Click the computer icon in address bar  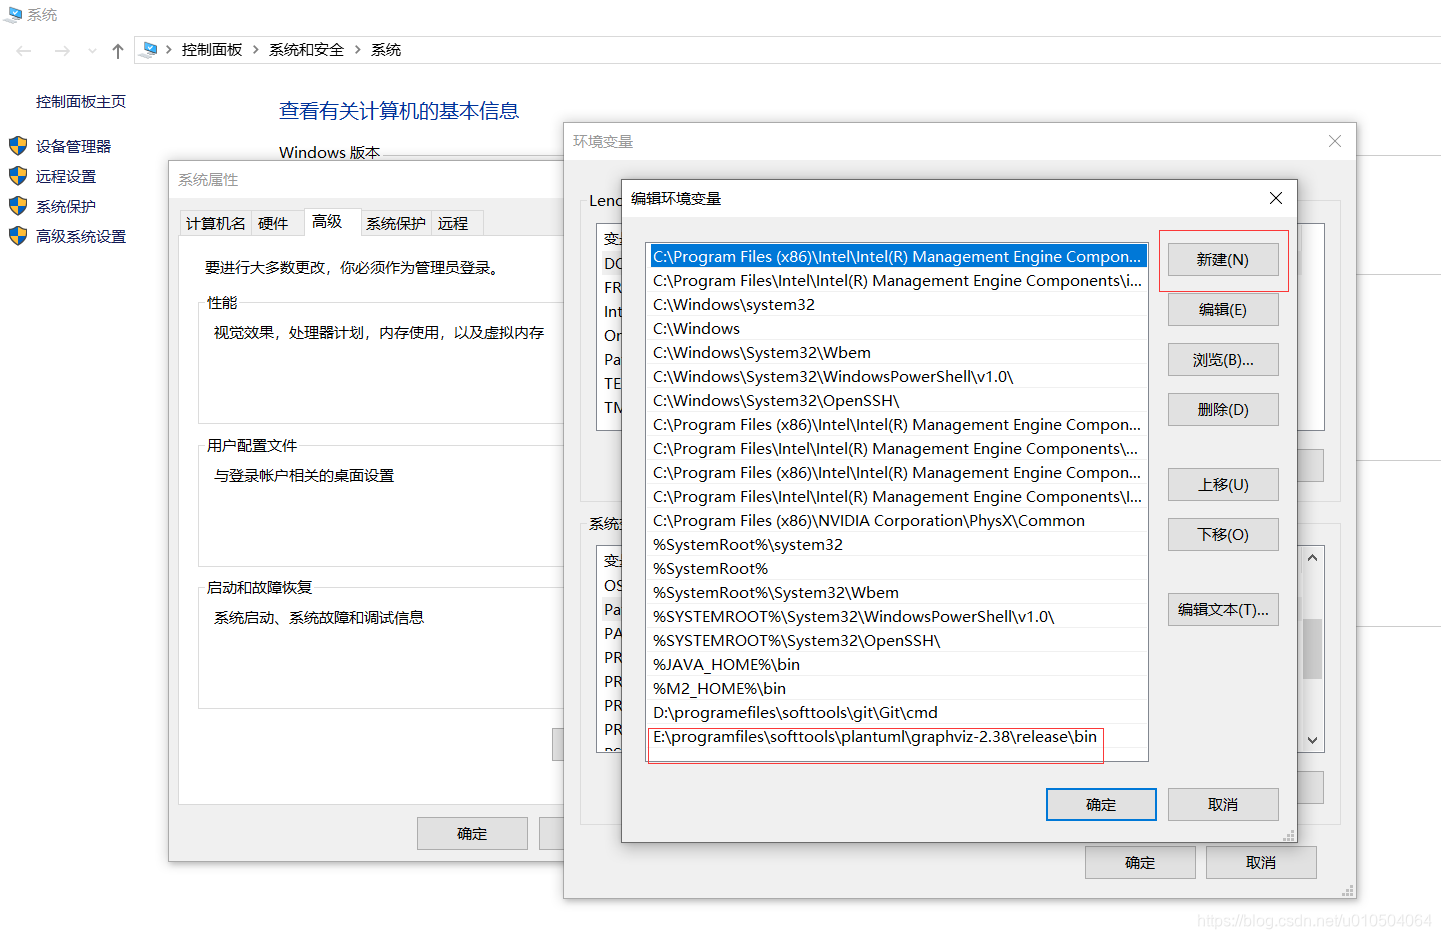[x=150, y=49]
